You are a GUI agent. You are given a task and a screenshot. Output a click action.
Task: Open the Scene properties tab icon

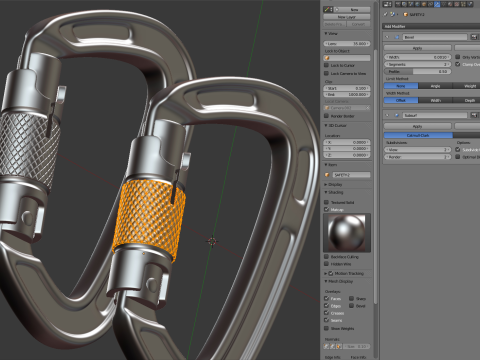411,4
